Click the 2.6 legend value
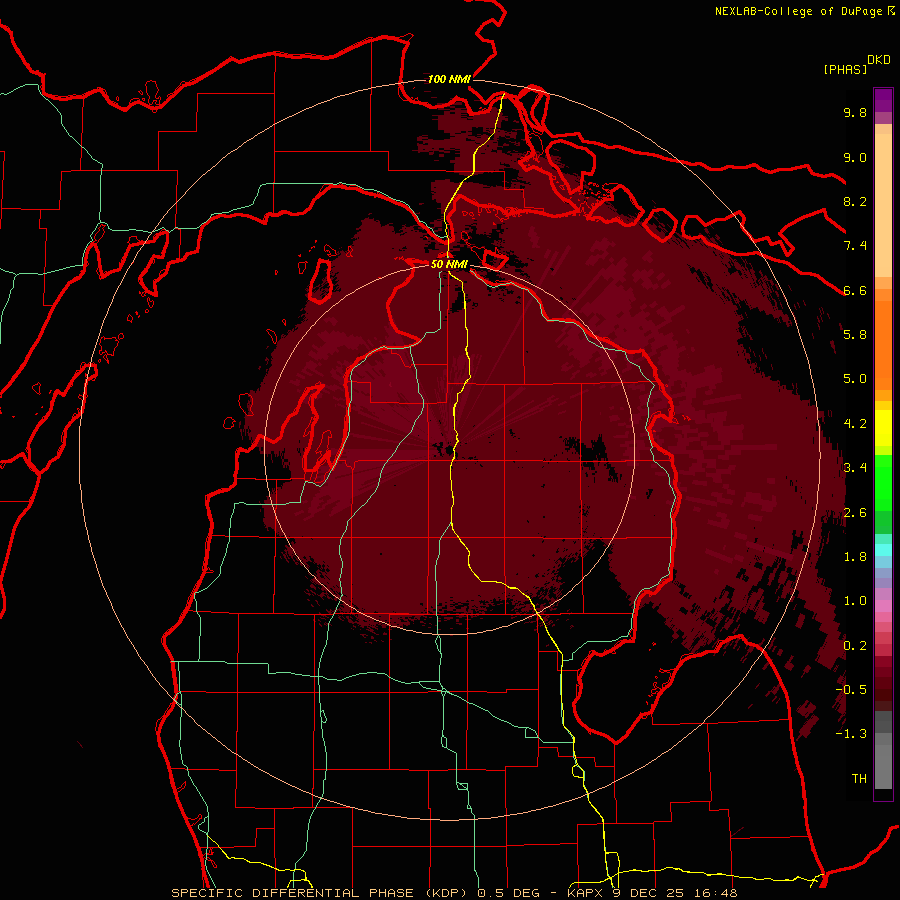900x900 pixels. tap(855, 513)
